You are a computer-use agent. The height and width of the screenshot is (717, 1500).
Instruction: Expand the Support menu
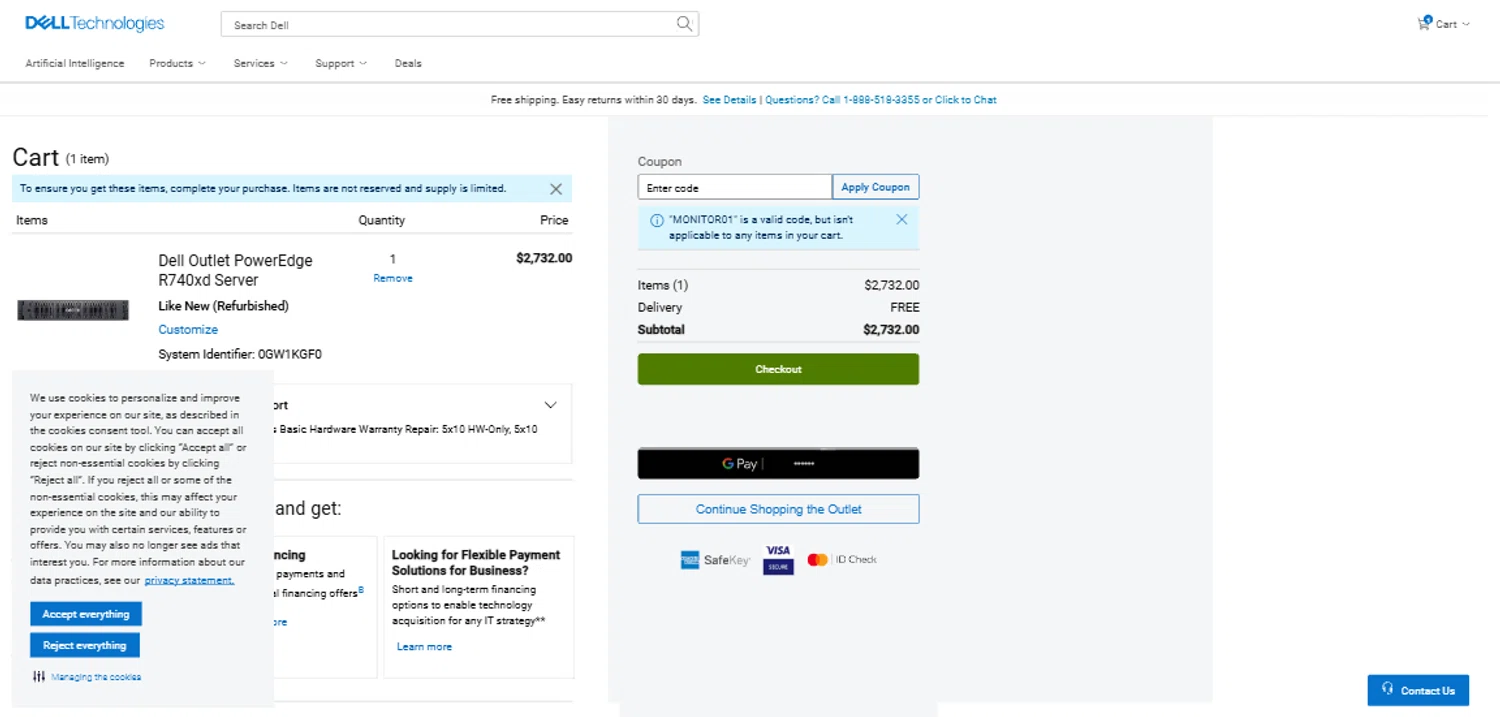pos(341,63)
